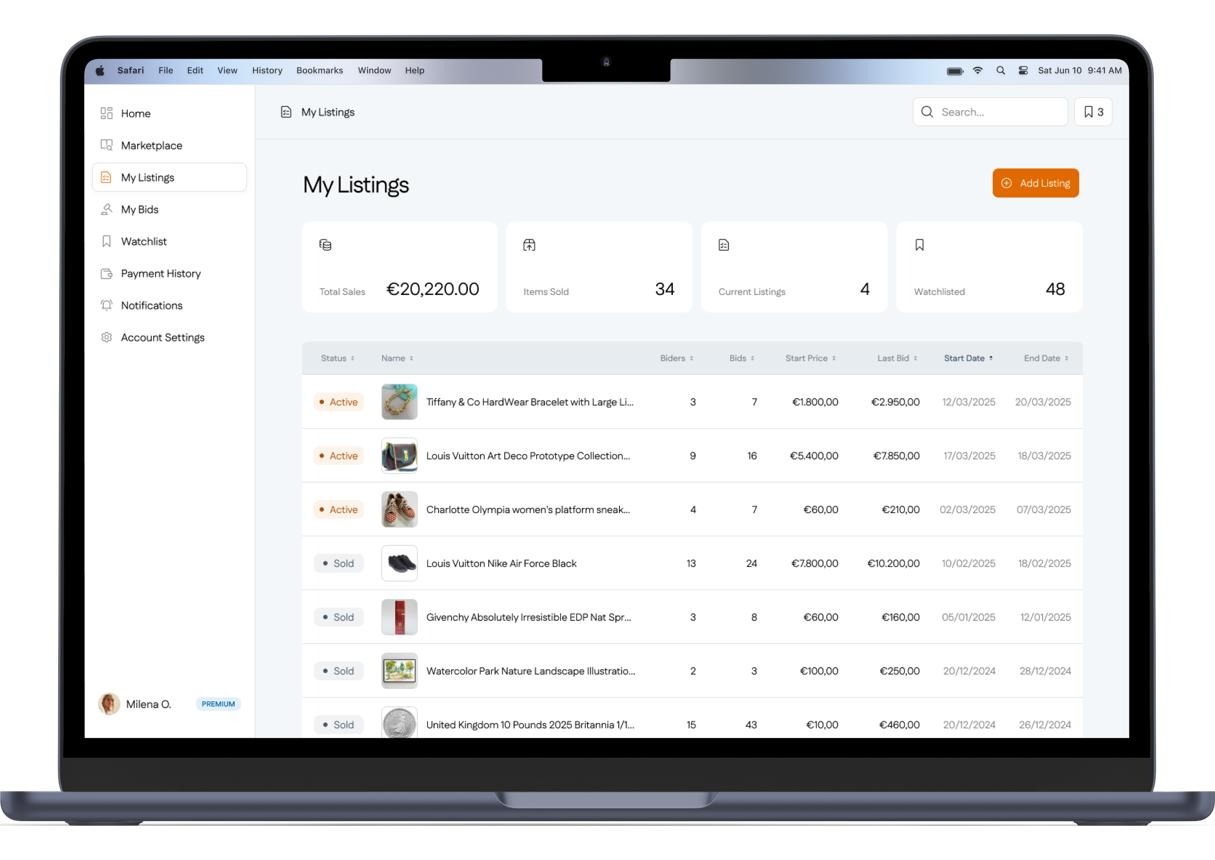Sort table by End Date column
This screenshot has width=1215, height=860.
[x=1046, y=358]
